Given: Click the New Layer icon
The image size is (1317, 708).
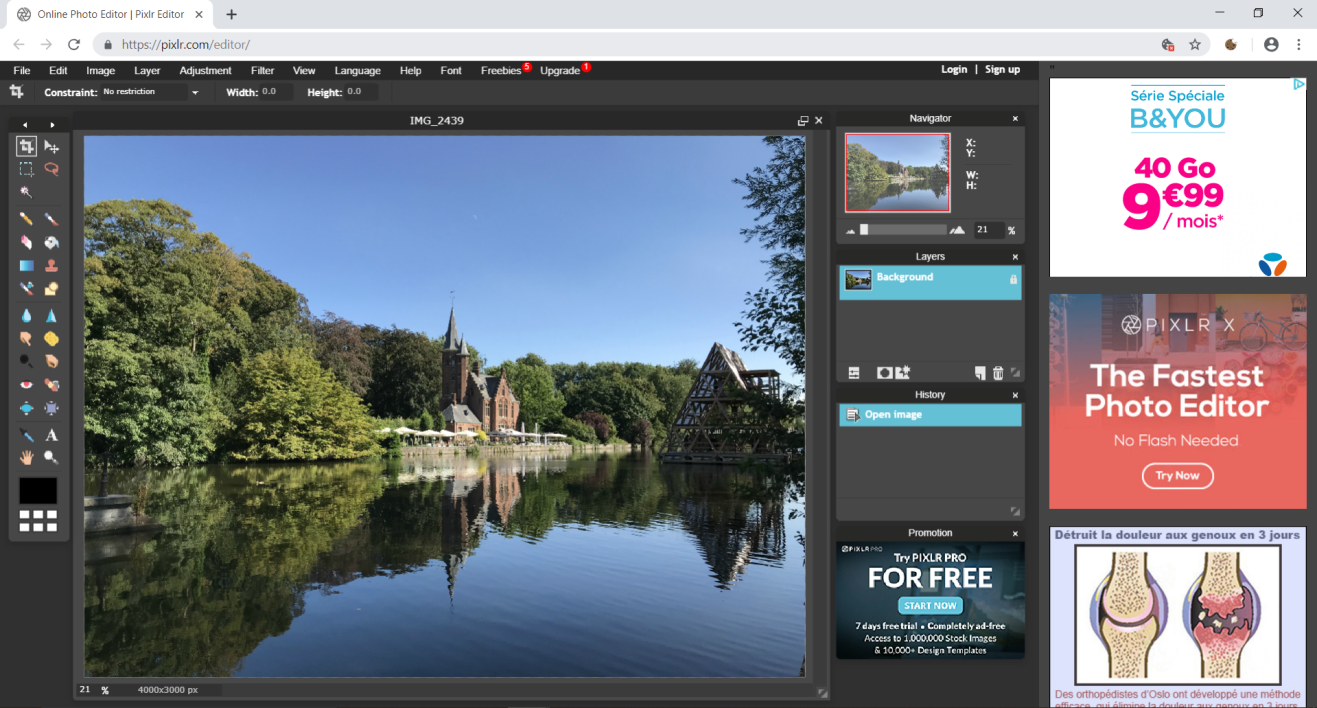Looking at the screenshot, I should tap(980, 373).
